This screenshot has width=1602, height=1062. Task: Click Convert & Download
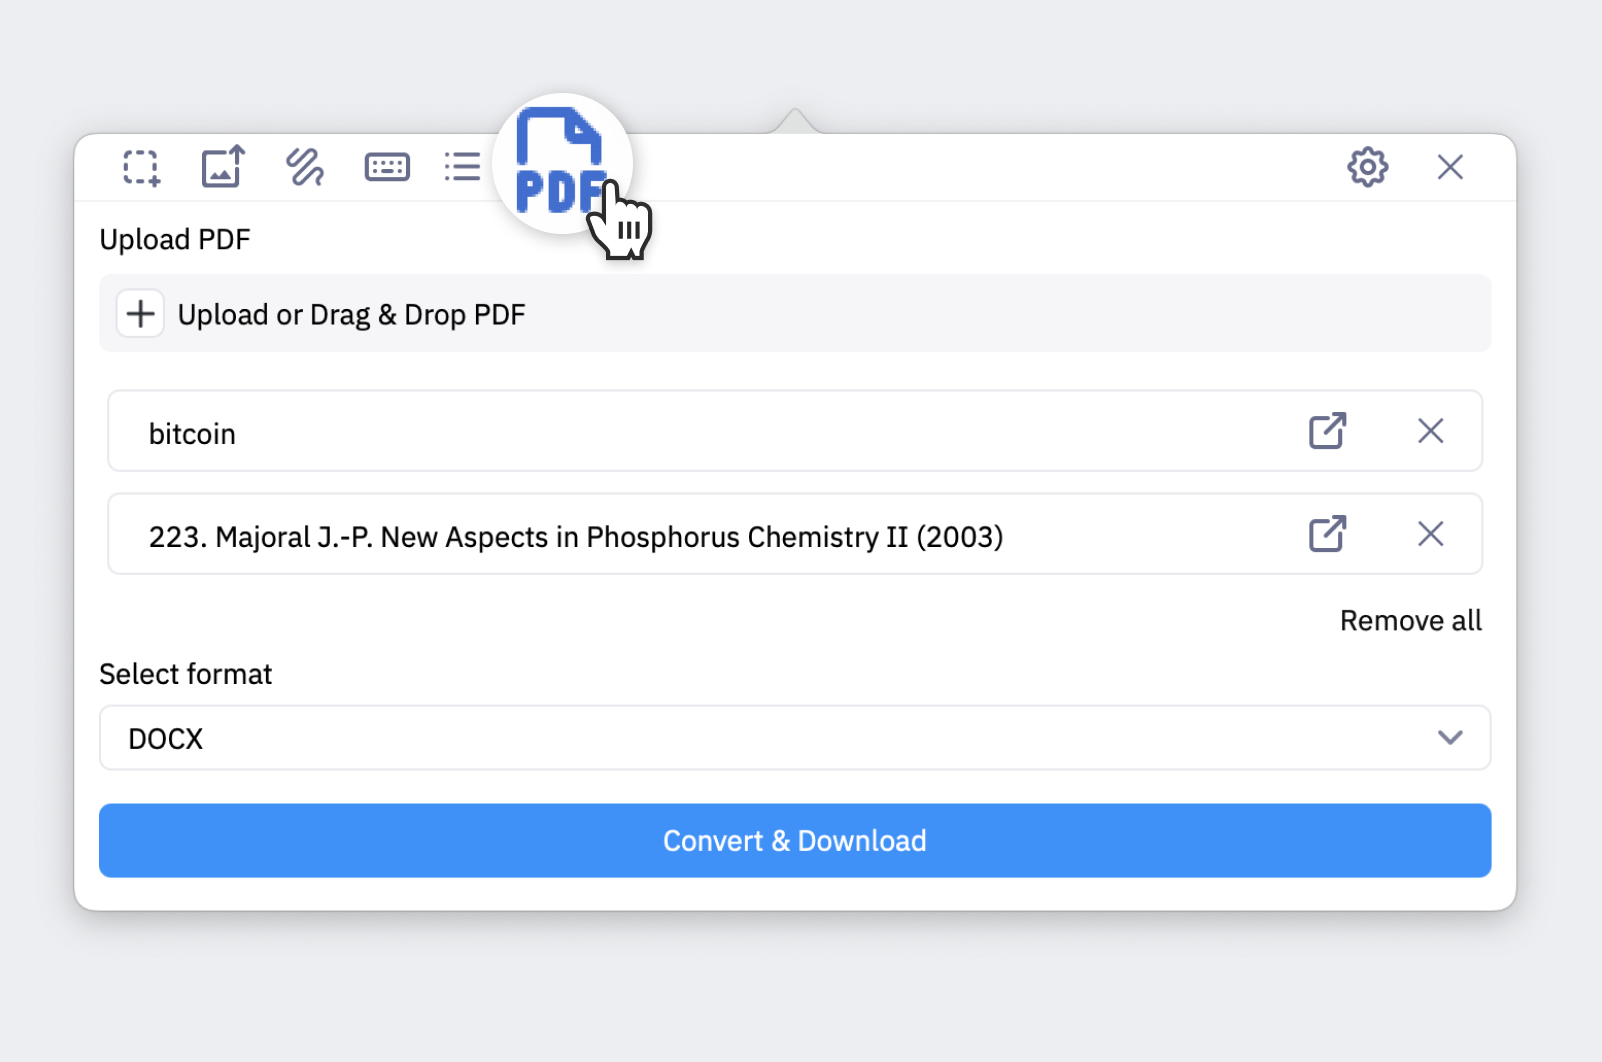tap(794, 840)
